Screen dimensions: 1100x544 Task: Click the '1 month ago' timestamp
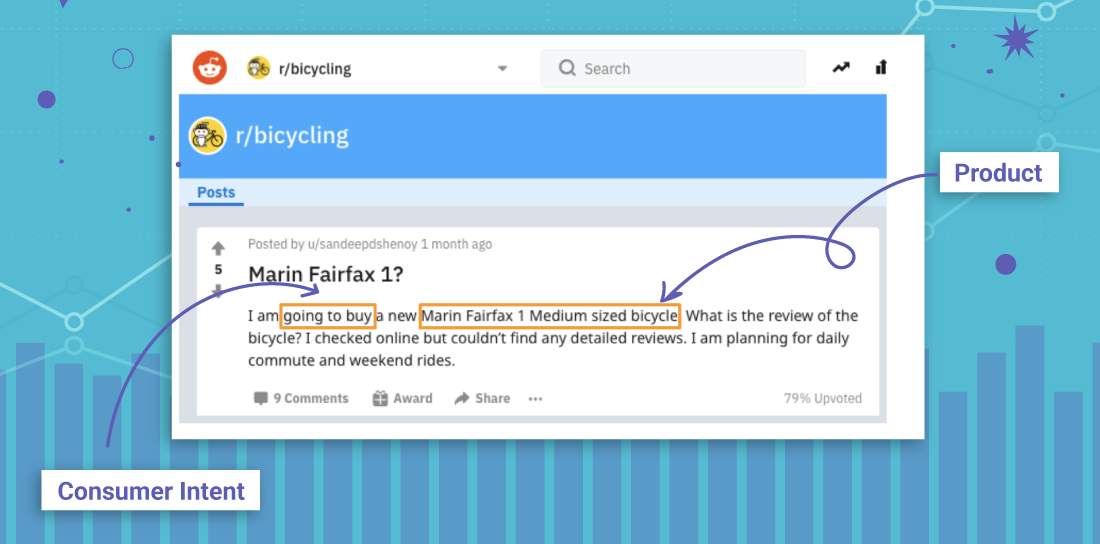click(x=457, y=244)
